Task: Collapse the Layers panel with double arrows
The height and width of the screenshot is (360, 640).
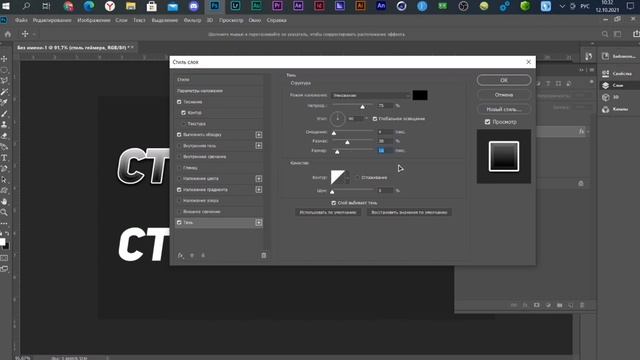Action: tap(582, 70)
